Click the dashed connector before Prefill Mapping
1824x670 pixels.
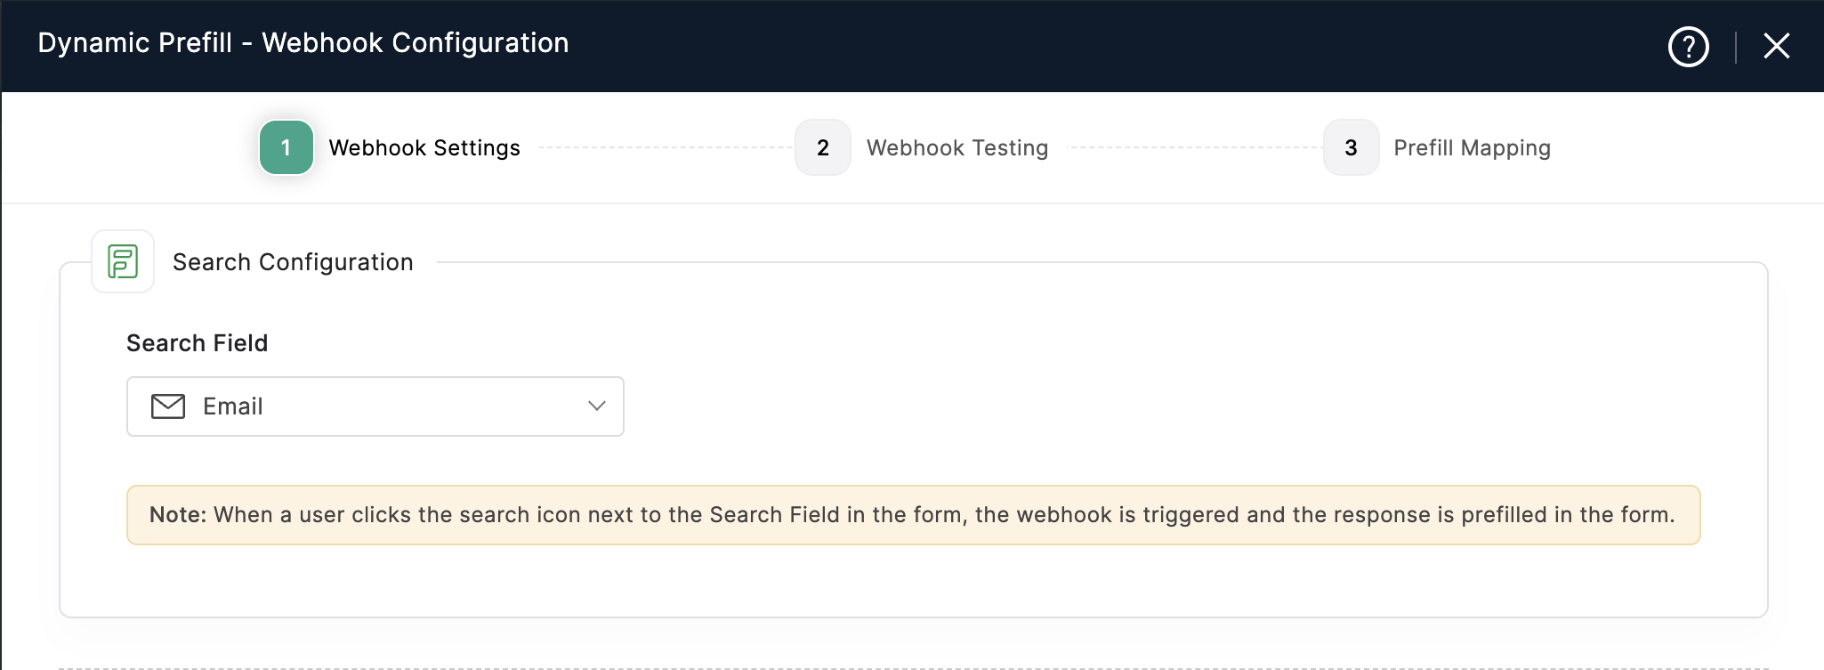(x=1195, y=148)
